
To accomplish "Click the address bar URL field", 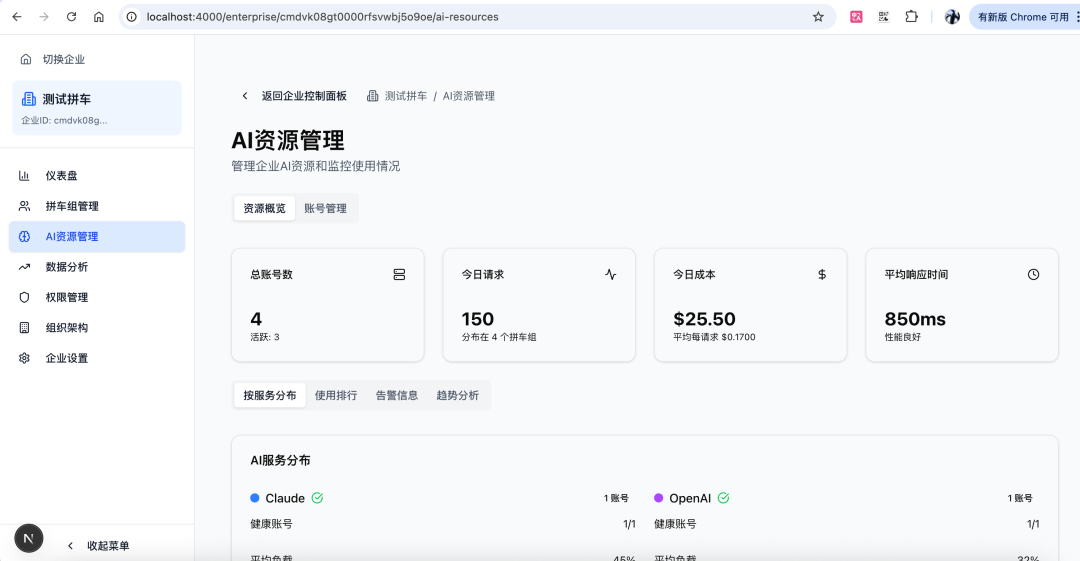I will tap(475, 17).
